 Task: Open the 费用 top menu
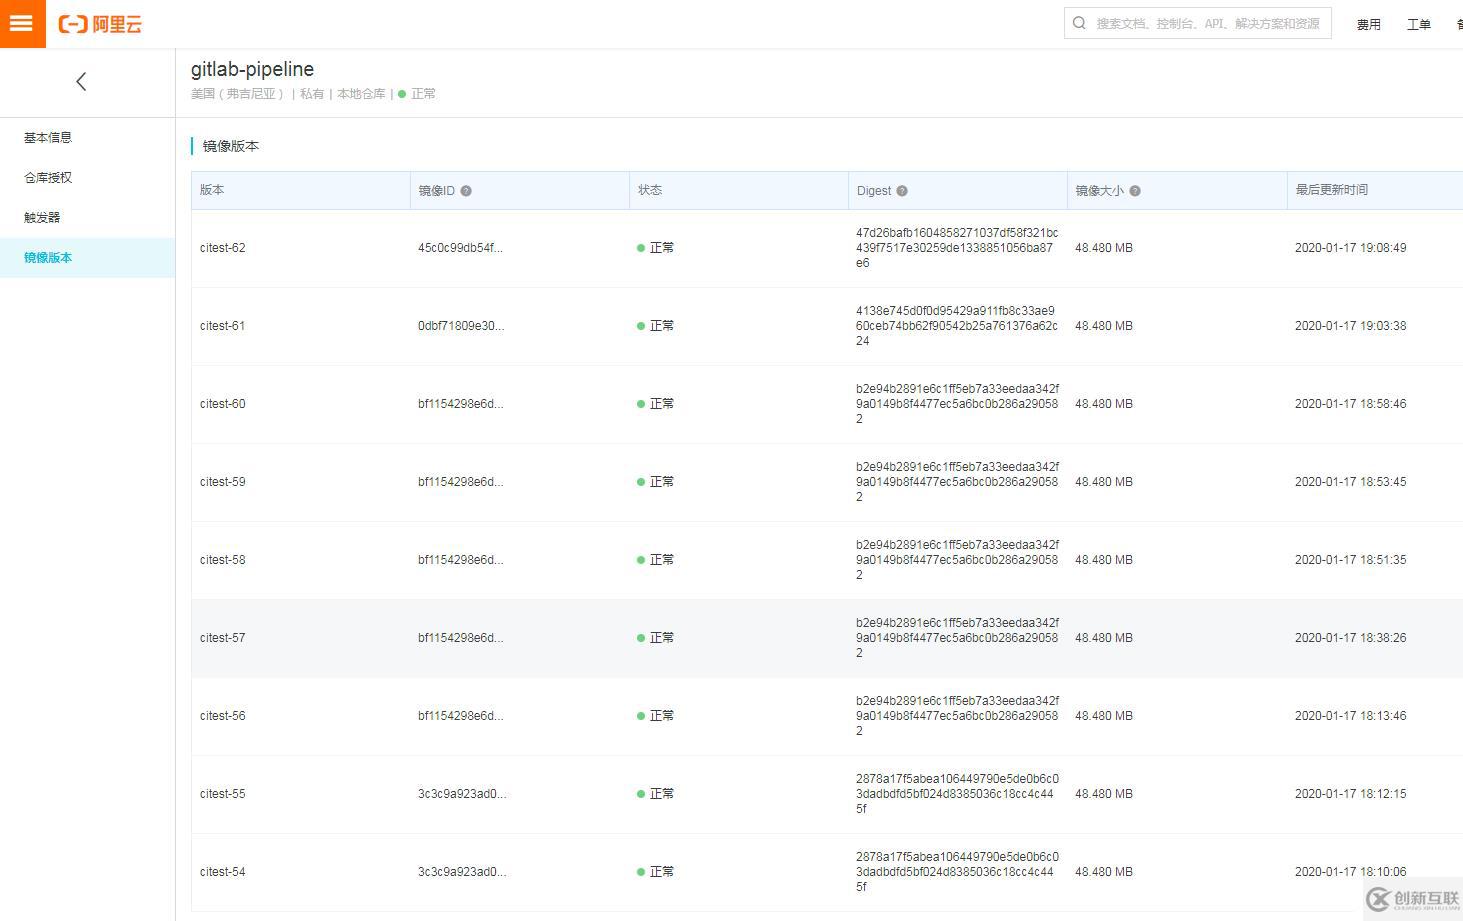1369,24
